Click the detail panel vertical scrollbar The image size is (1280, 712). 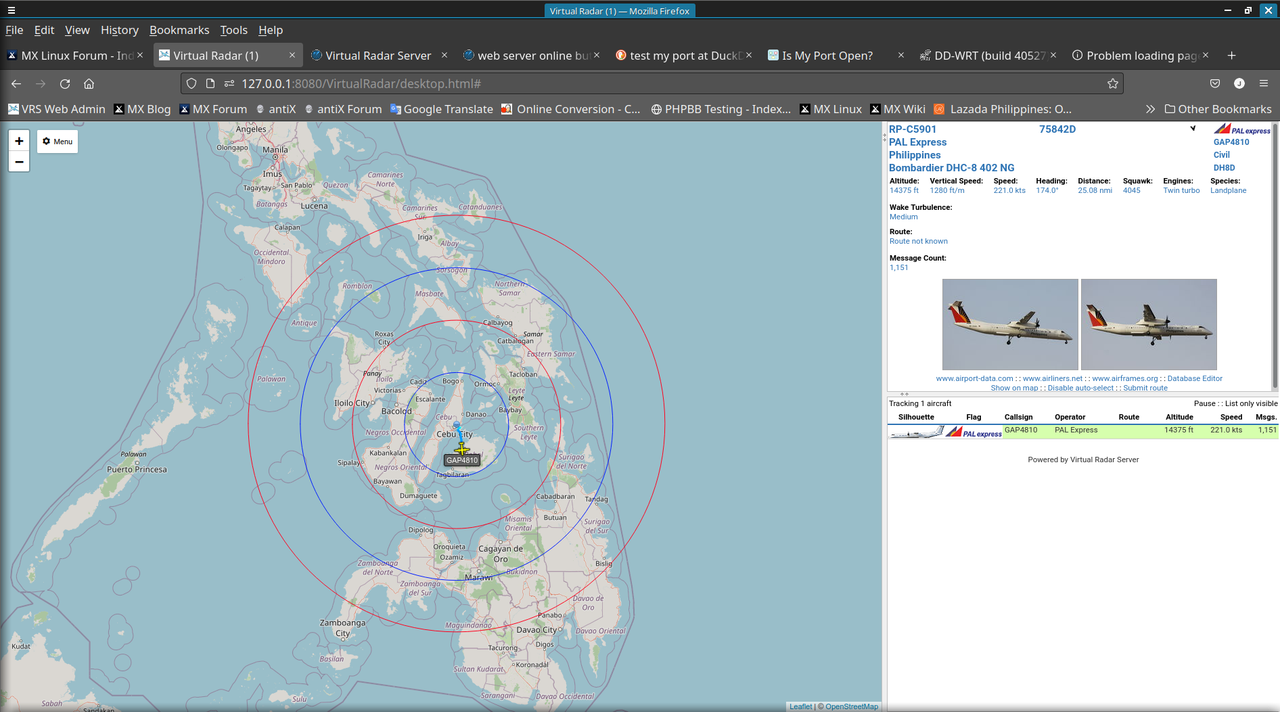[x=1275, y=256]
